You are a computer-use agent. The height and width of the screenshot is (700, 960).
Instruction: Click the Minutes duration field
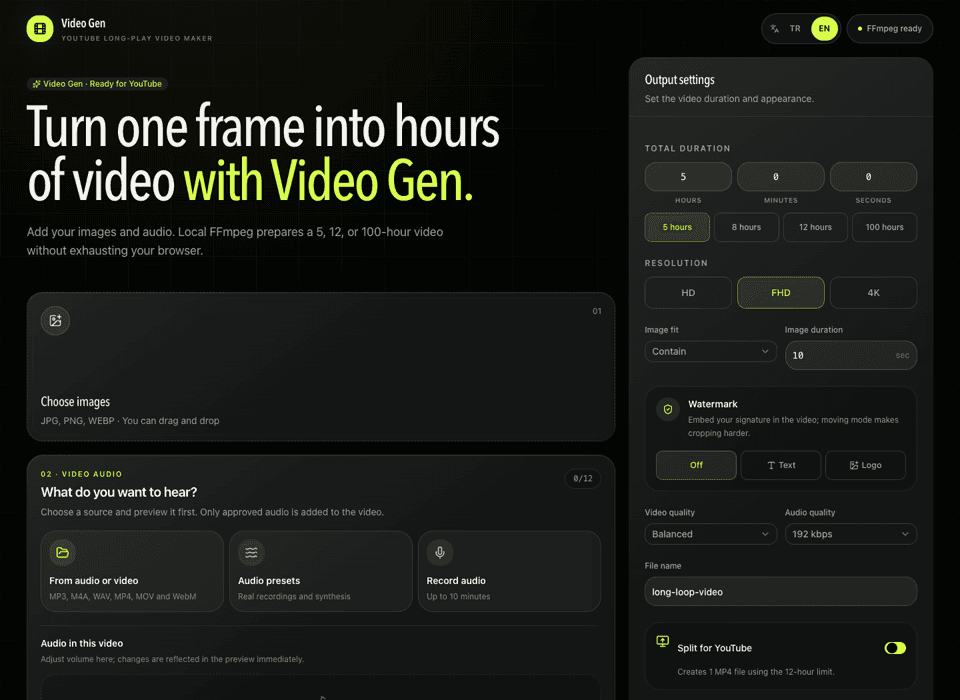(781, 177)
